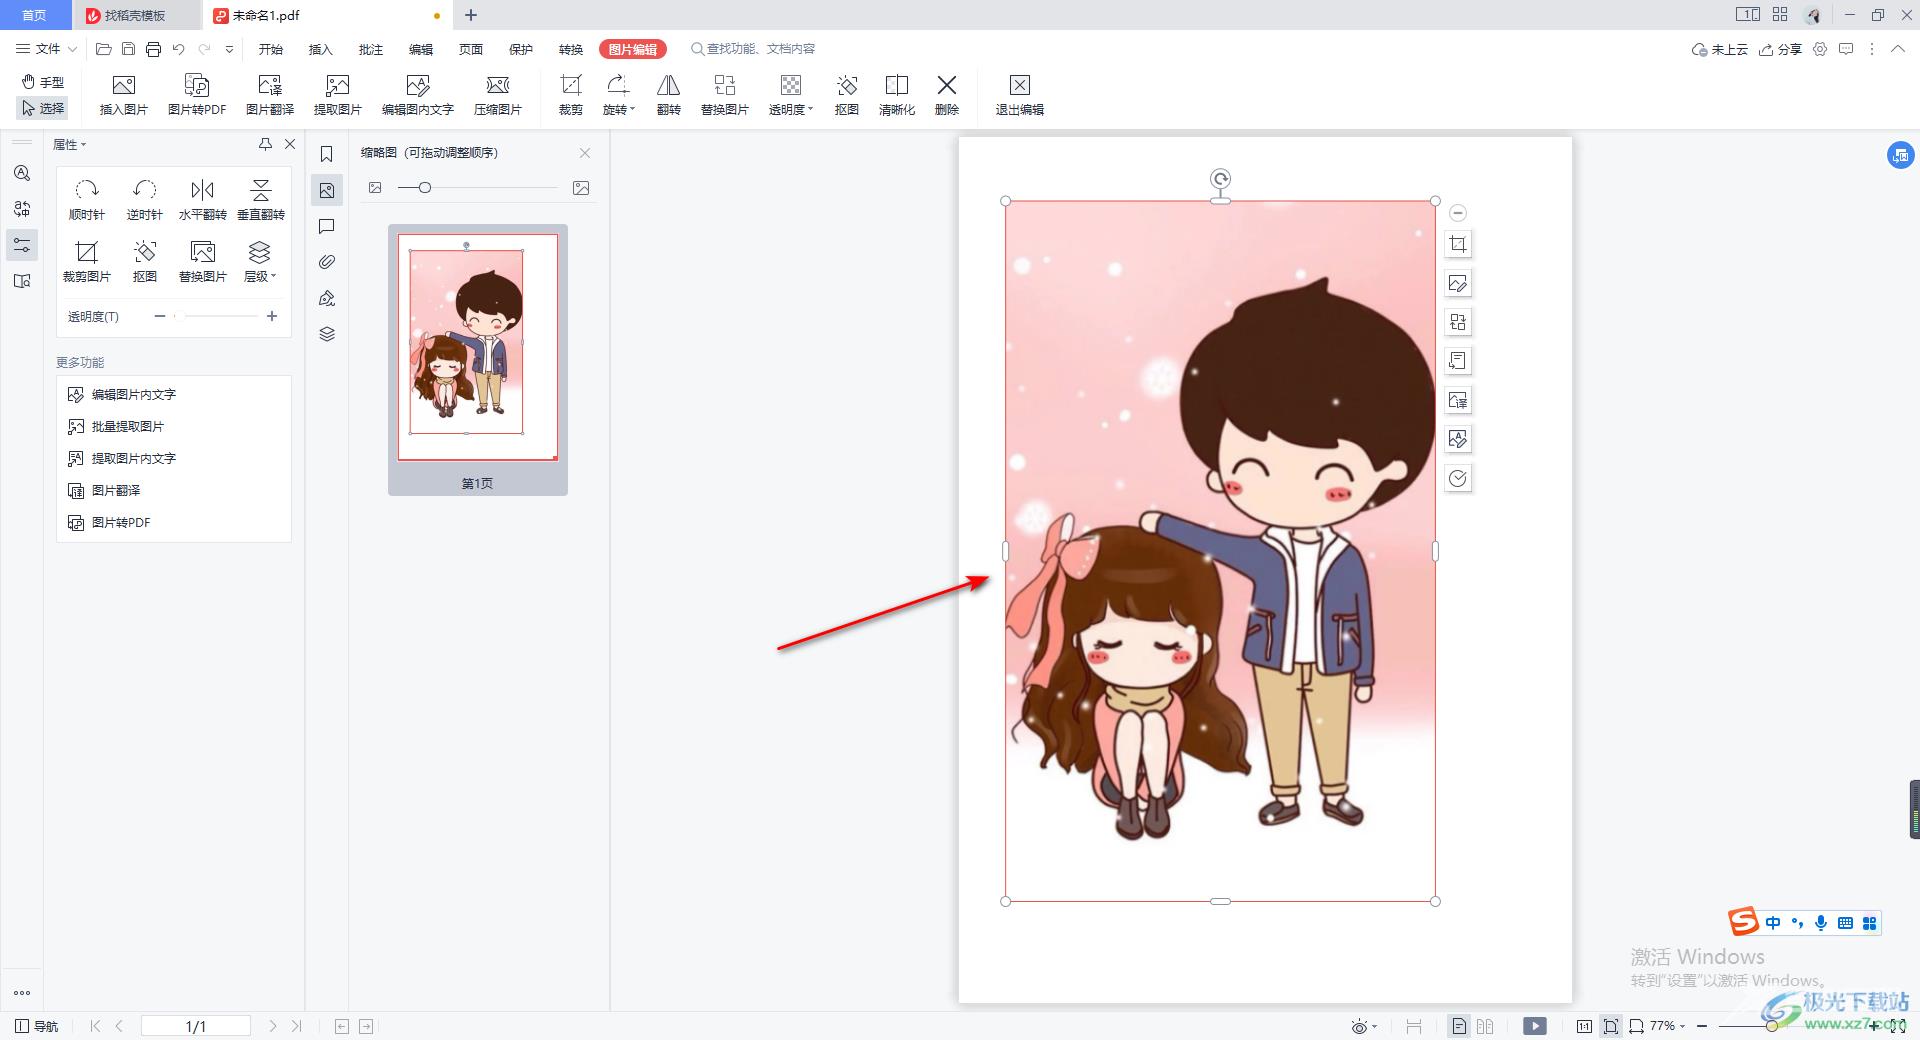Click the Extract Picture (提取图片) ribbon tool

click(337, 95)
